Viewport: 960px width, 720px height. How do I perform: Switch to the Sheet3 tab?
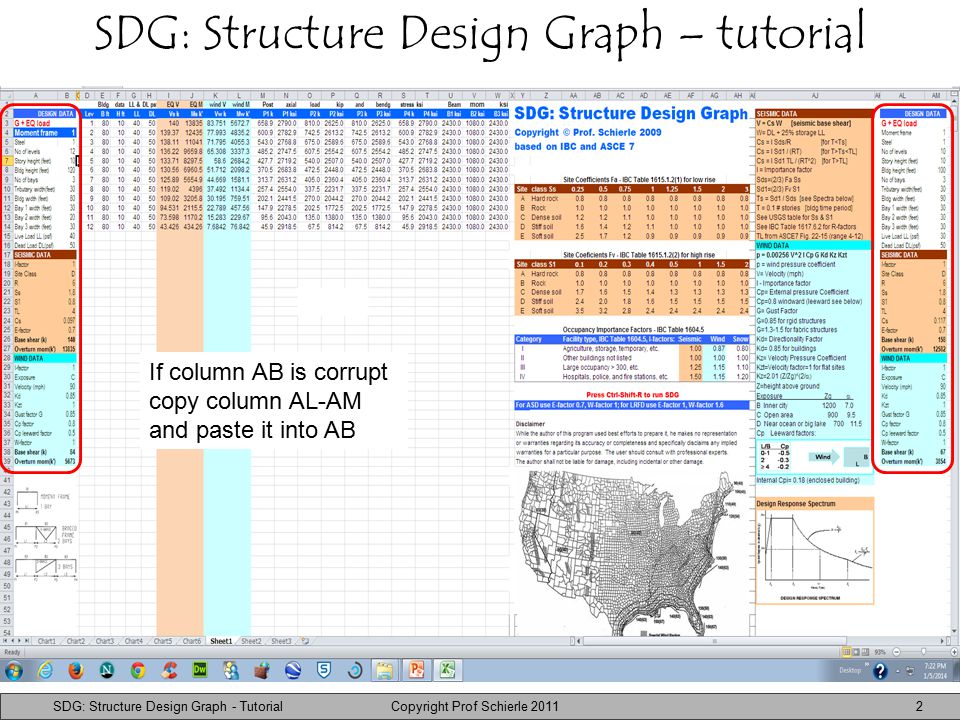coord(281,641)
